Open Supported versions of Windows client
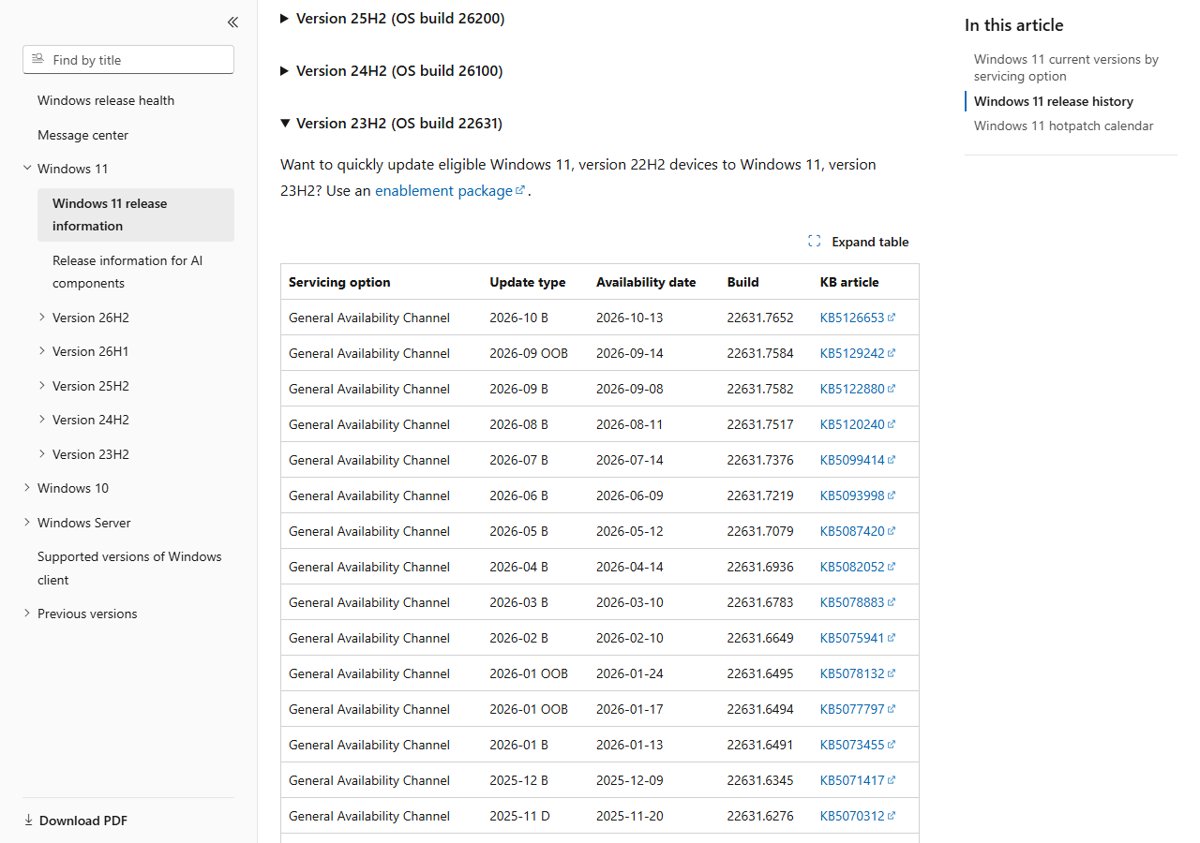Screen dimensions: 1200x843 tap(130, 568)
